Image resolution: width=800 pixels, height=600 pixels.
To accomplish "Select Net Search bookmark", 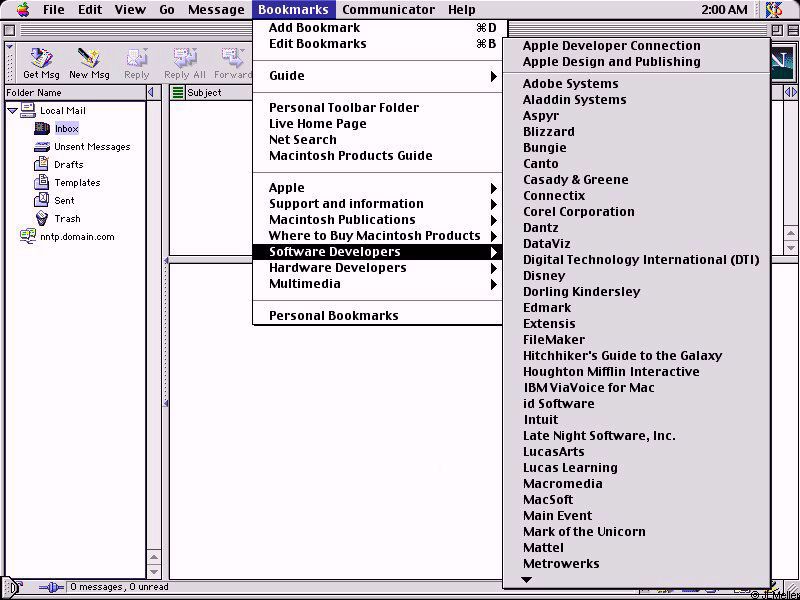I will click(378, 139).
